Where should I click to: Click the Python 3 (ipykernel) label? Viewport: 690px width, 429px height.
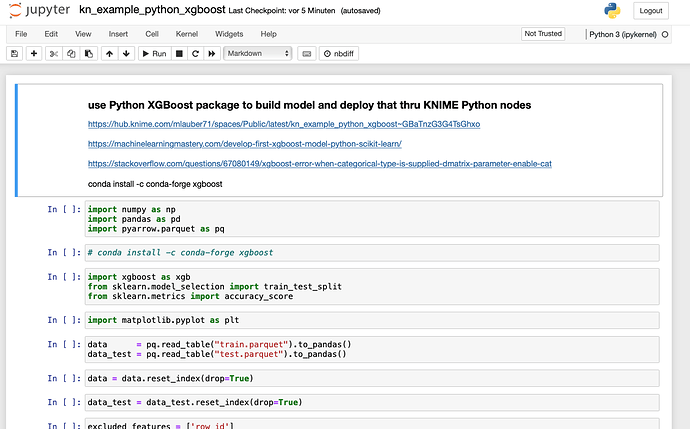[x=623, y=34]
